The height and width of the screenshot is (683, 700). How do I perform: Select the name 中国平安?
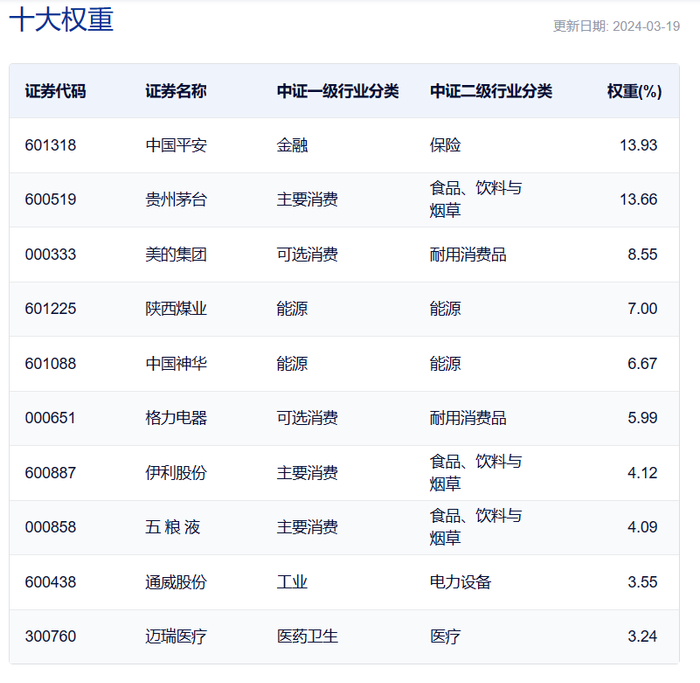click(x=176, y=145)
